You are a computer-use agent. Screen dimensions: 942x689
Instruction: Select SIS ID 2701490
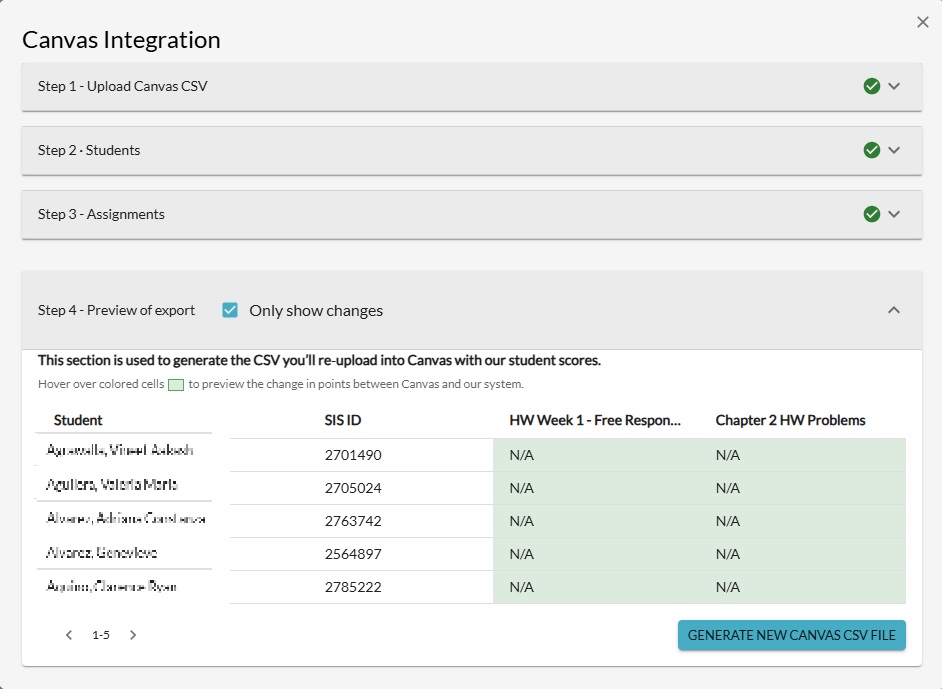(353, 455)
